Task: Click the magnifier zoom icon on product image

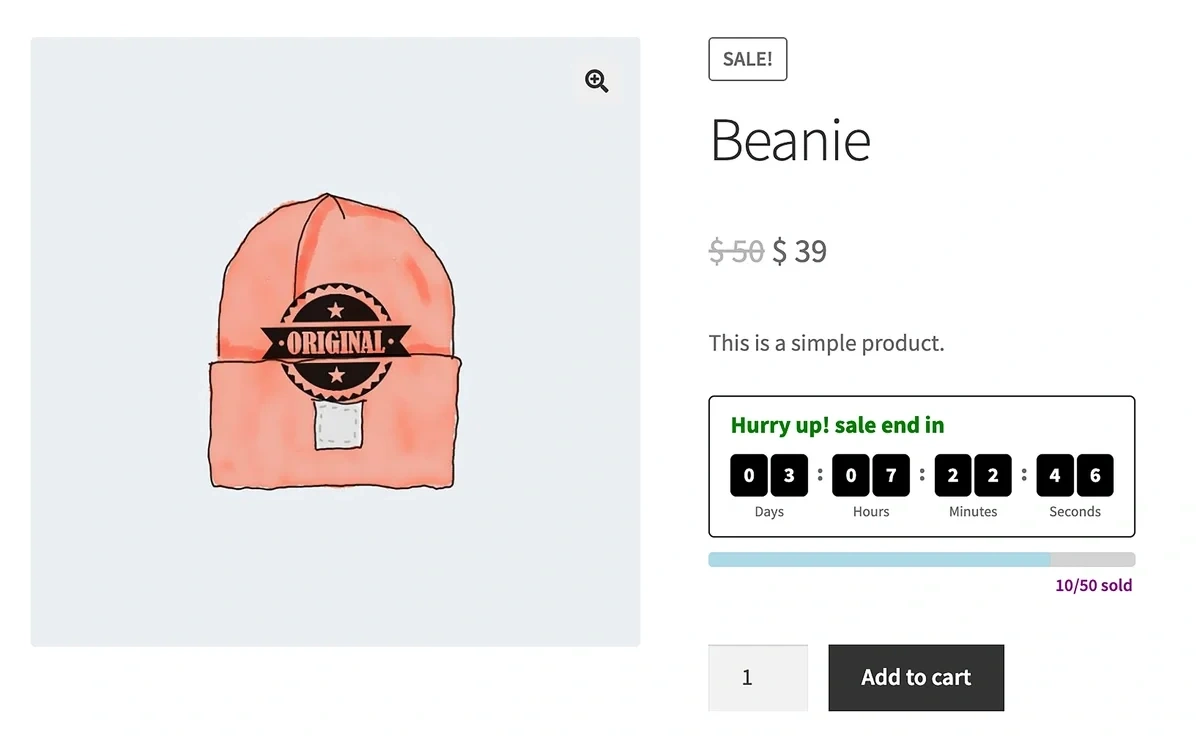Action: point(597,82)
